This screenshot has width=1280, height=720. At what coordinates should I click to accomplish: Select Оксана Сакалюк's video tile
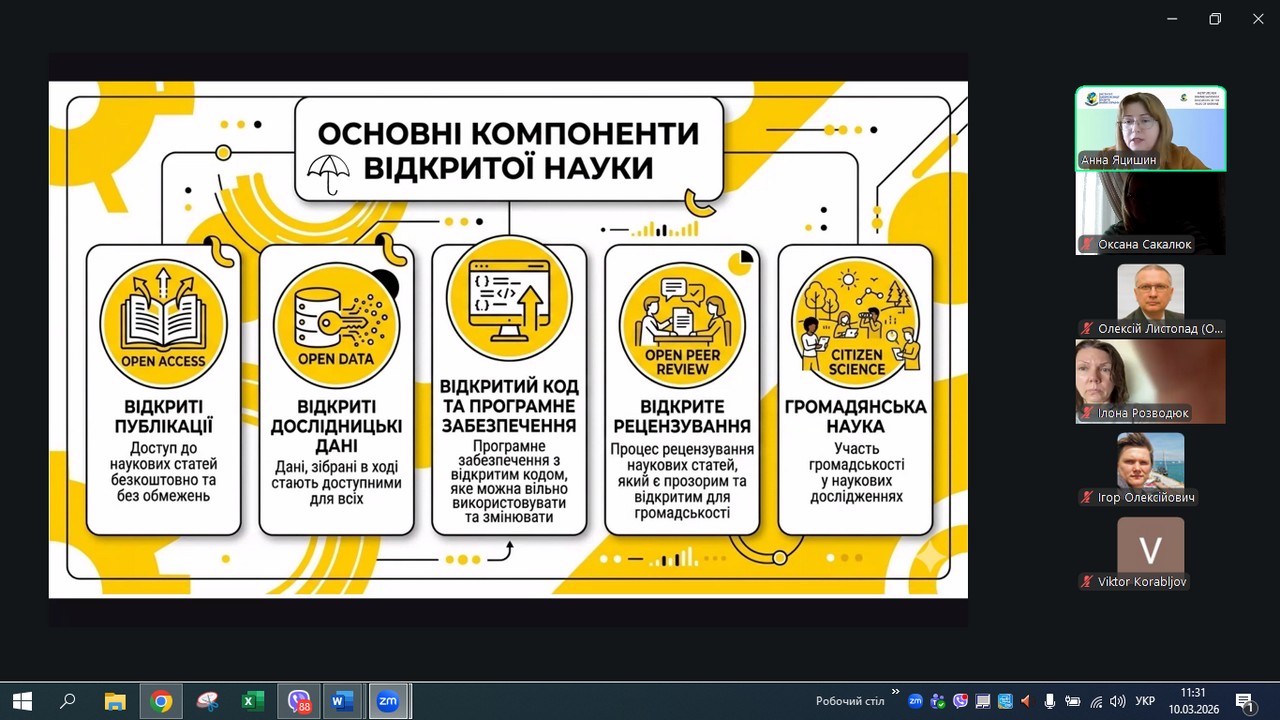click(1150, 213)
